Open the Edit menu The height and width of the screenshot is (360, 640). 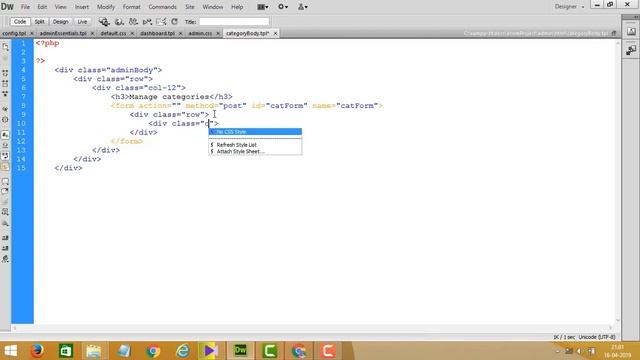(42, 7)
